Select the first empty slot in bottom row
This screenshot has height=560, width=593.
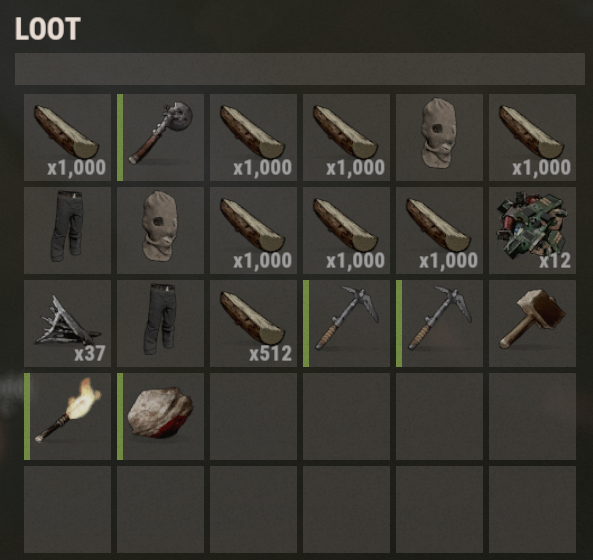67,509
